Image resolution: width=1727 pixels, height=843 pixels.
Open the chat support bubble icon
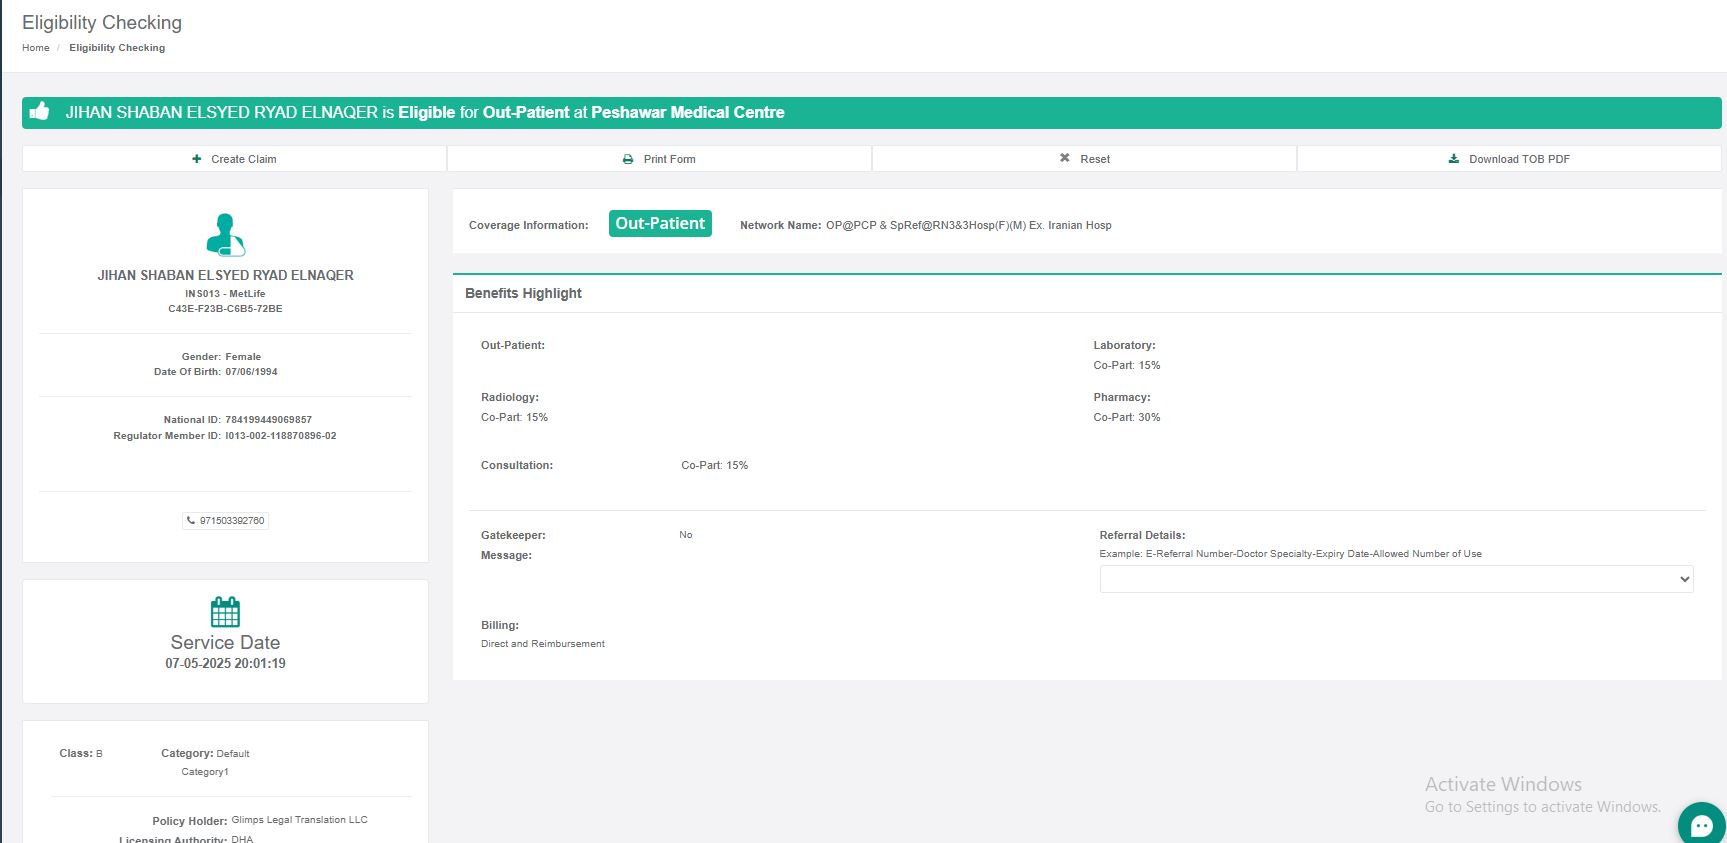[1701, 825]
